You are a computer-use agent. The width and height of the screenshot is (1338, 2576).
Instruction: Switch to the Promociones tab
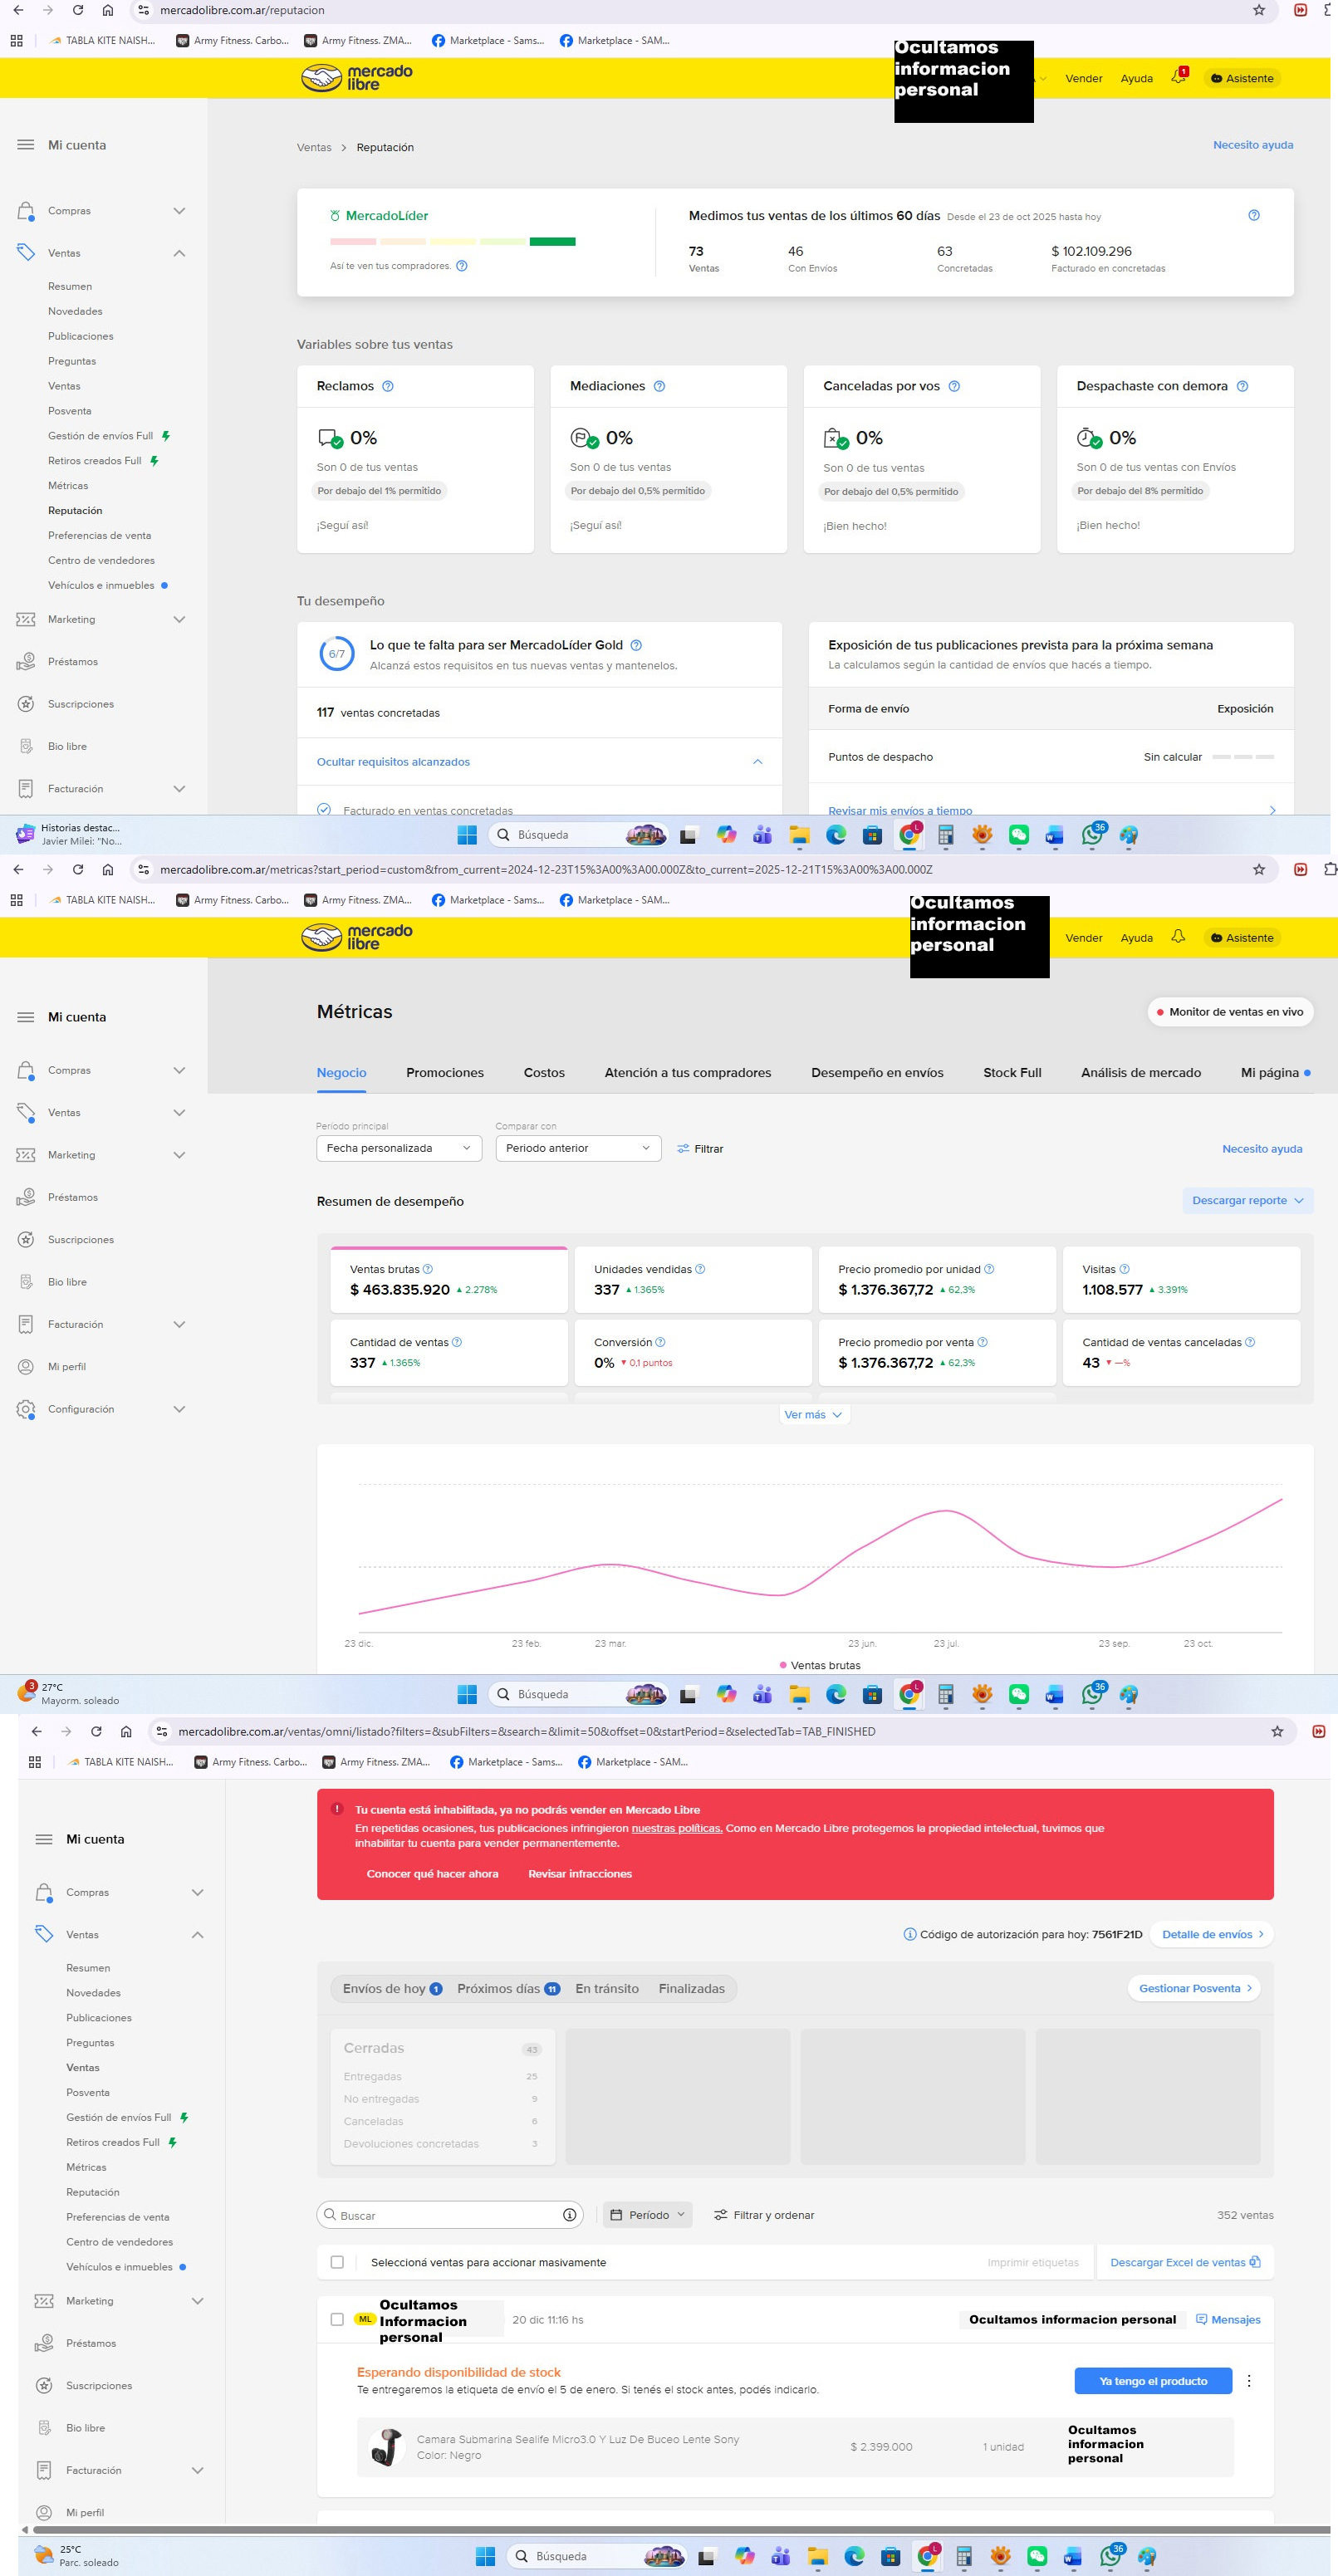point(444,1072)
